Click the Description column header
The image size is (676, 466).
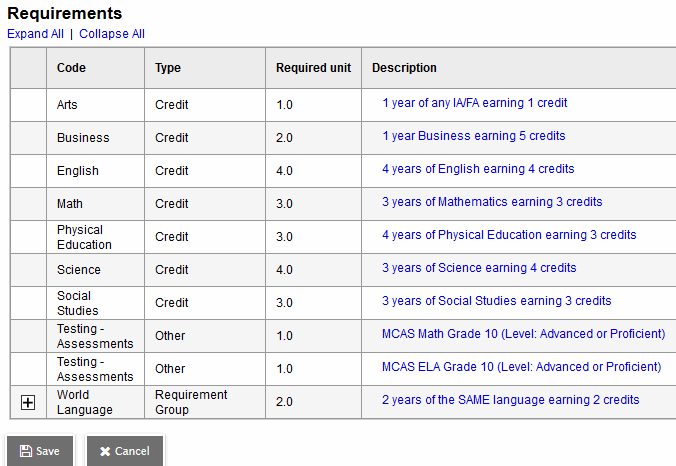click(x=404, y=68)
